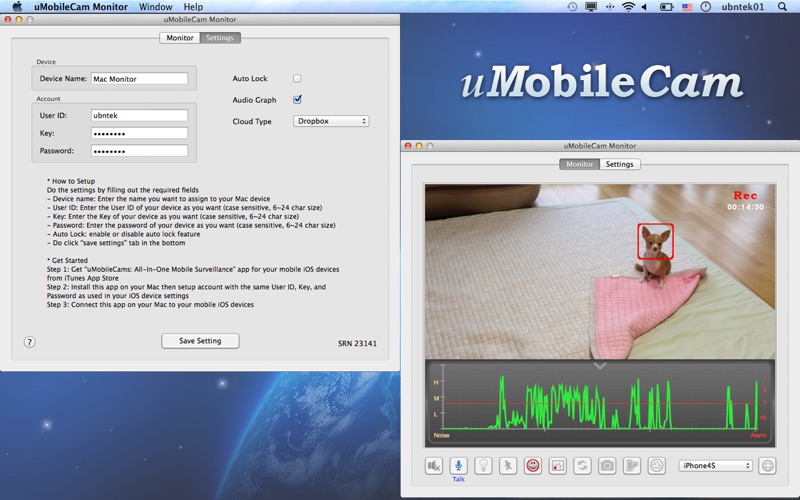
Task: Click the cloud upload icon
Action: (657, 465)
